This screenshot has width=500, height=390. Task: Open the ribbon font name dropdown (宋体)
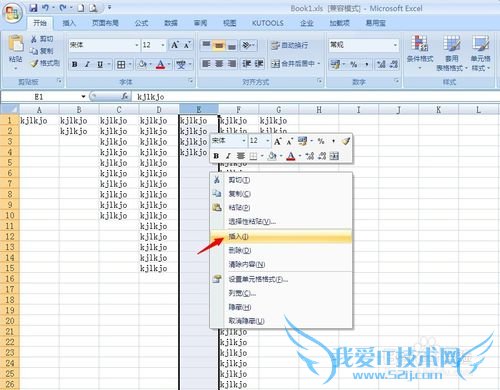coord(136,45)
